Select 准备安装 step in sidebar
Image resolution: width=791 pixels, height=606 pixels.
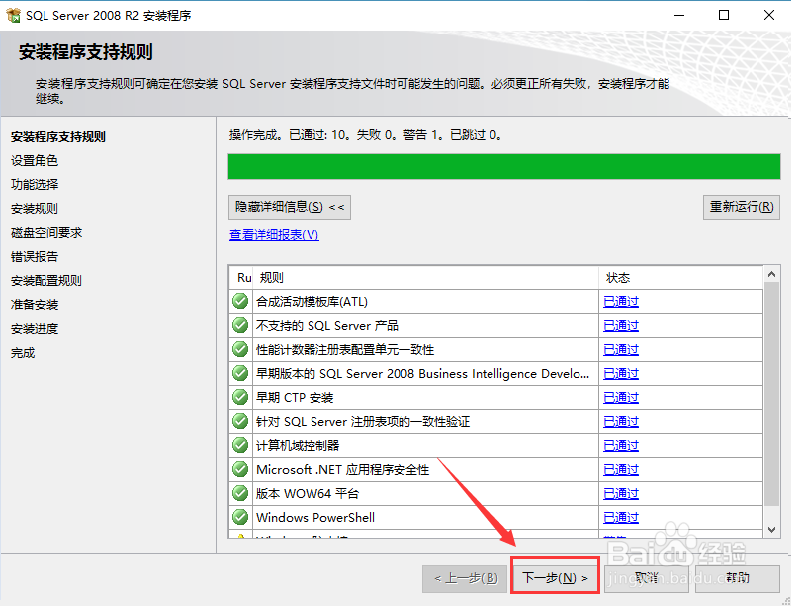pos(34,305)
